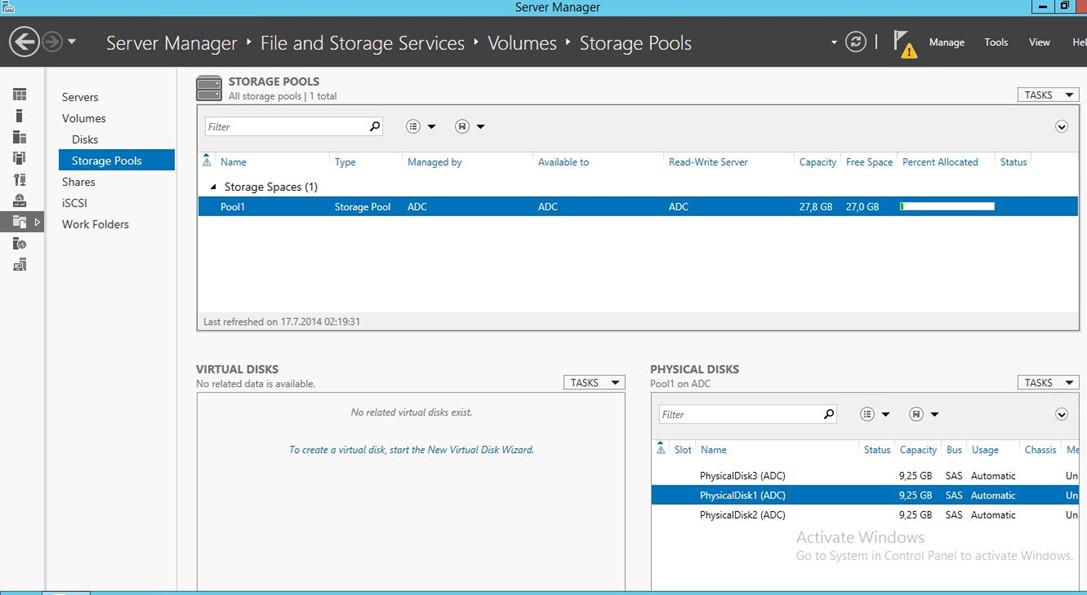Click the File and Storage Services breadcrumb

363,43
